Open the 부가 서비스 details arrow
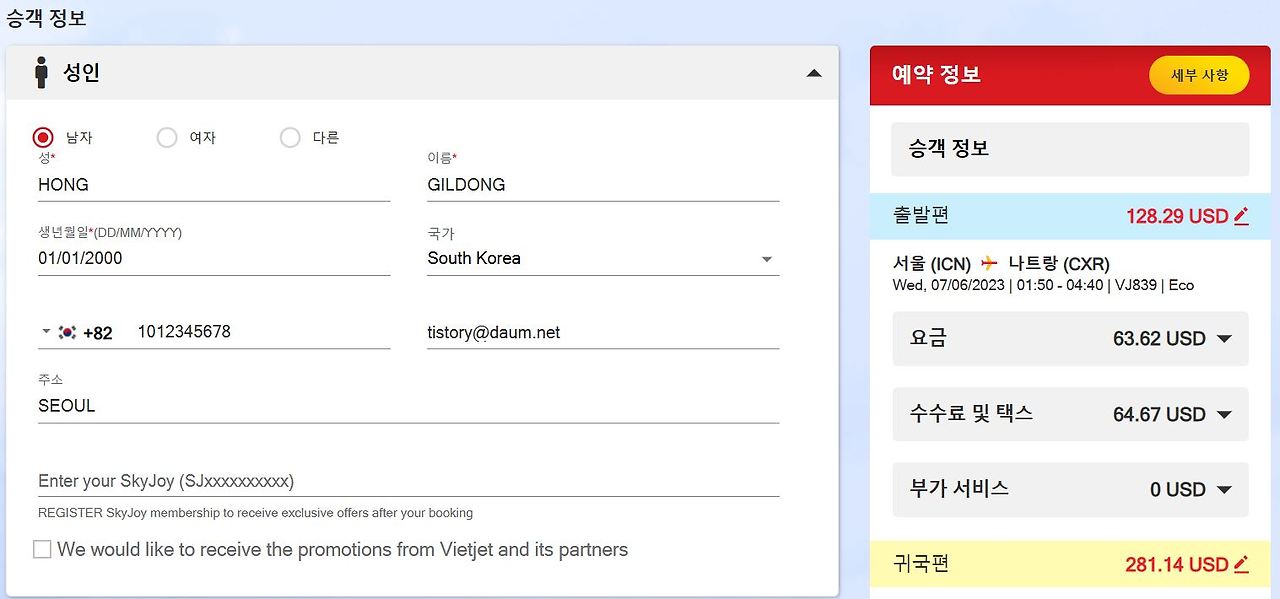This screenshot has width=1280, height=599. pyautogui.click(x=1225, y=489)
